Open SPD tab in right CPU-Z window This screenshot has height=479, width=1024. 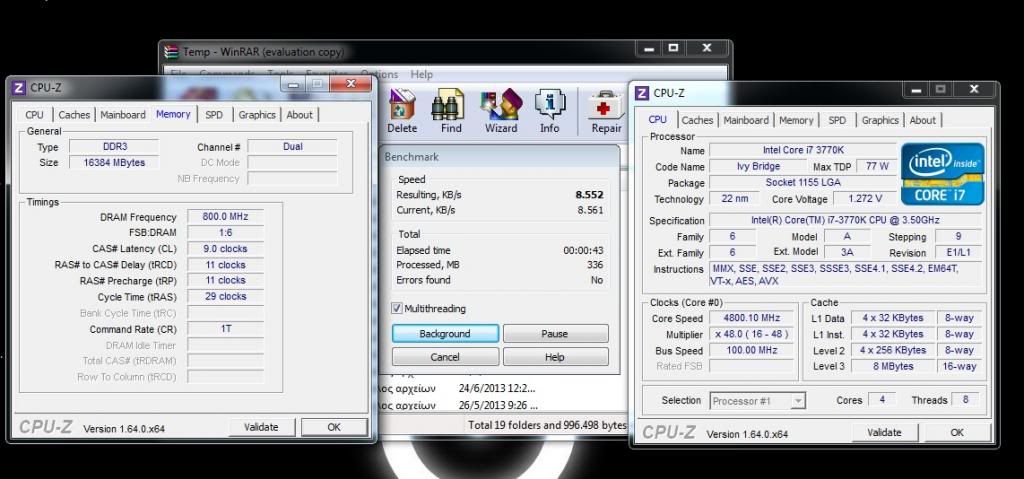click(x=837, y=120)
